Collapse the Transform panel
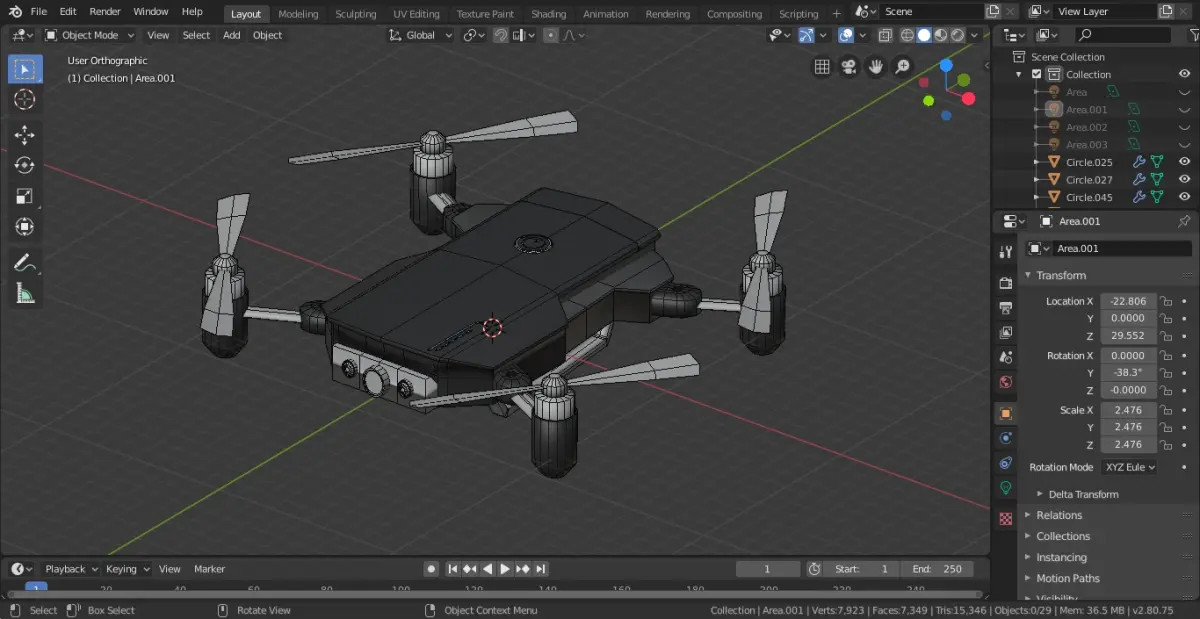 click(1061, 275)
